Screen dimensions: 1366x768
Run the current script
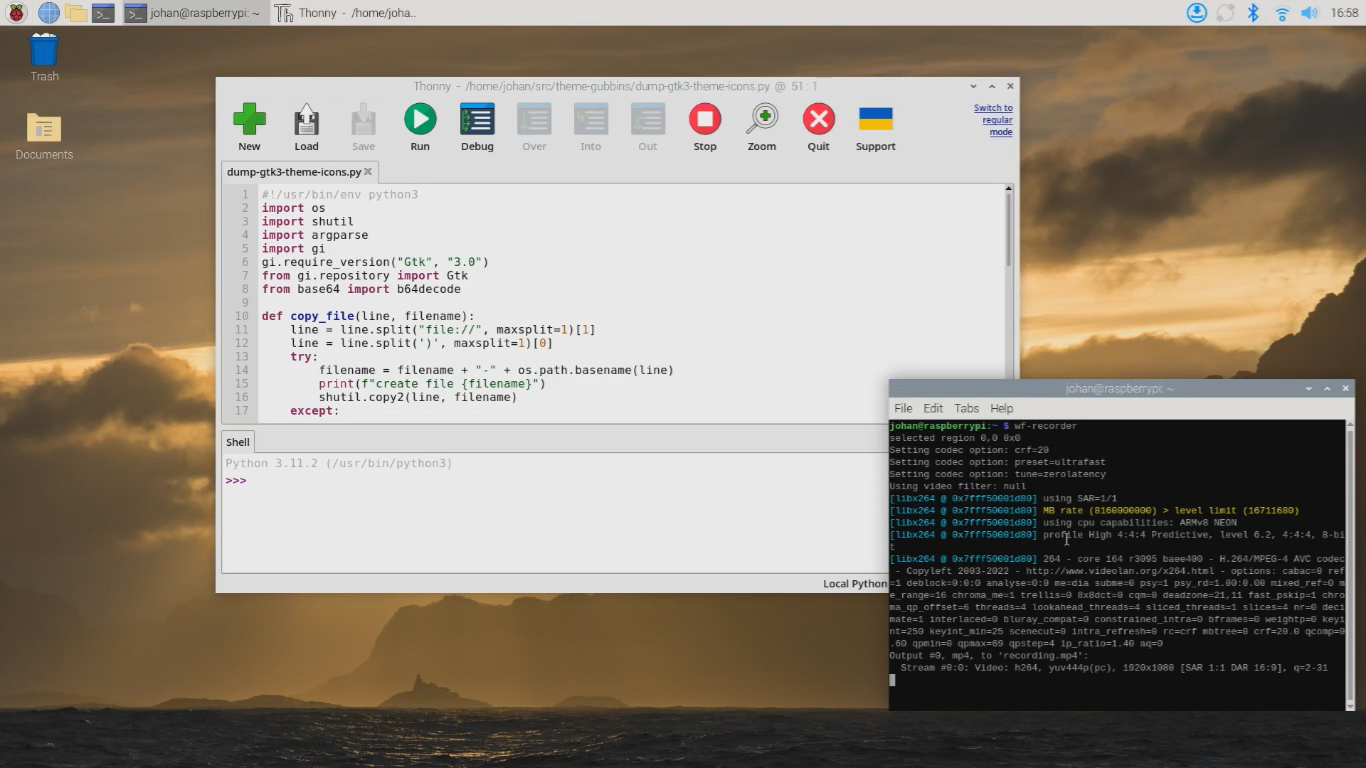click(420, 120)
